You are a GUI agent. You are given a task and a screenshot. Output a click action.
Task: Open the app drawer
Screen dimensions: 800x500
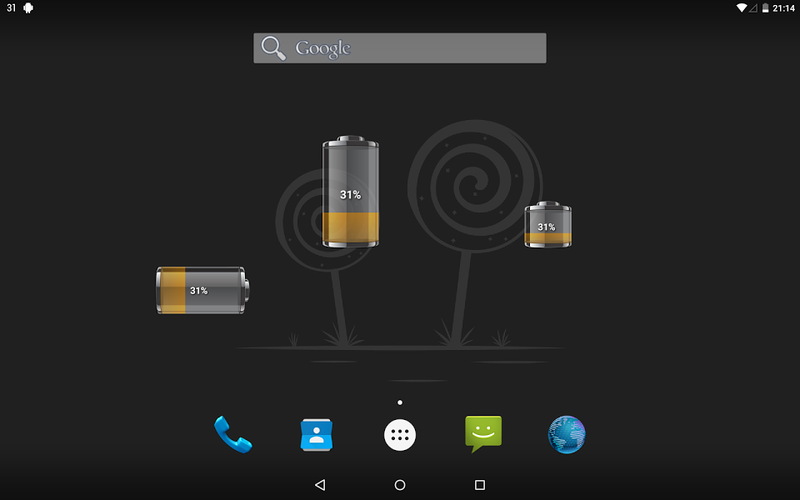point(400,435)
